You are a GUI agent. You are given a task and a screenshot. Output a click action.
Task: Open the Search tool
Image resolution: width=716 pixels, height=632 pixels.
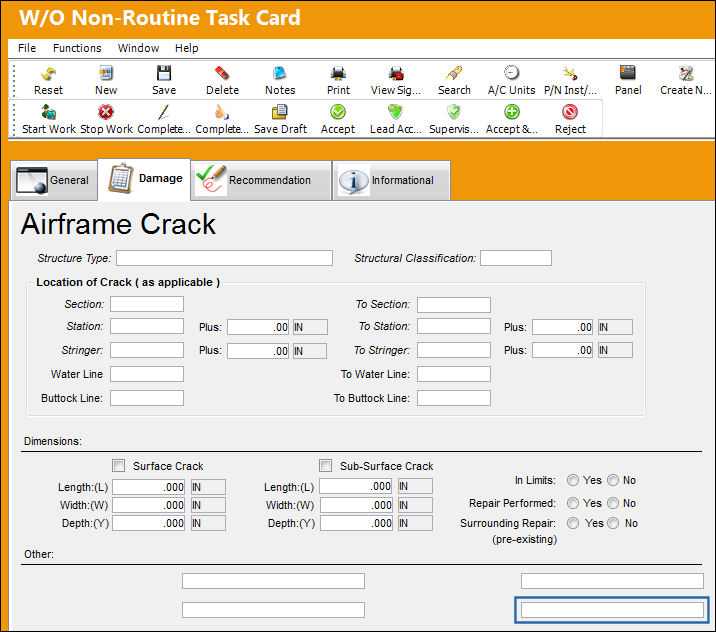(x=454, y=74)
